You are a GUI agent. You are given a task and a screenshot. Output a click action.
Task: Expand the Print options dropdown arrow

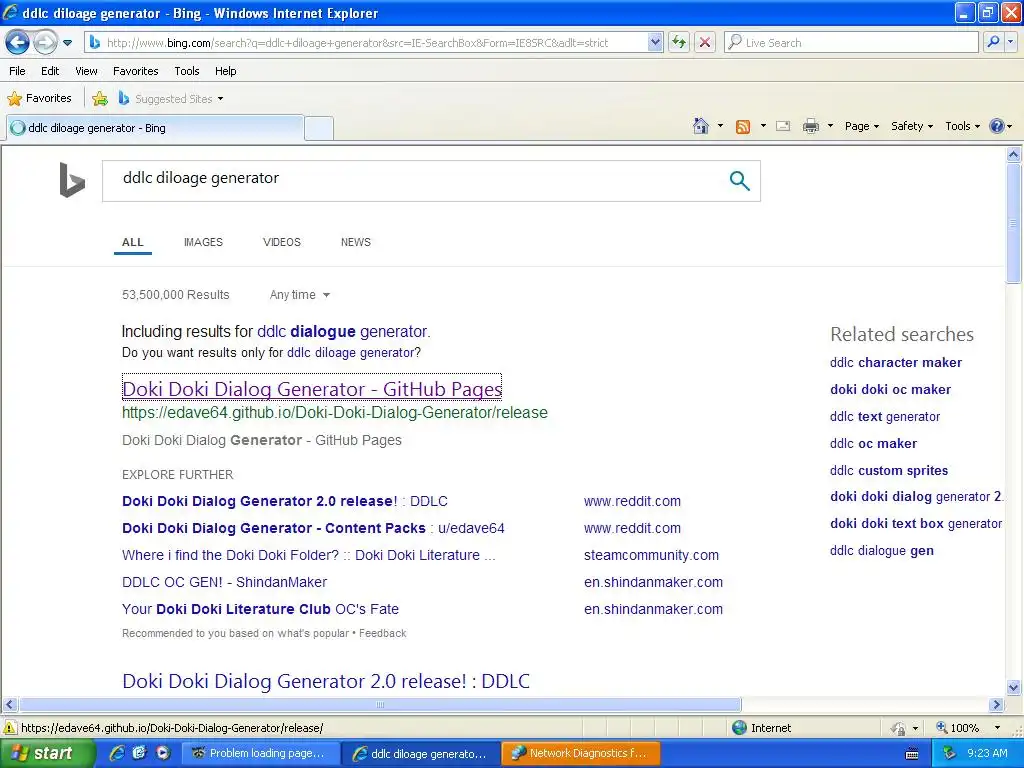[830, 126]
